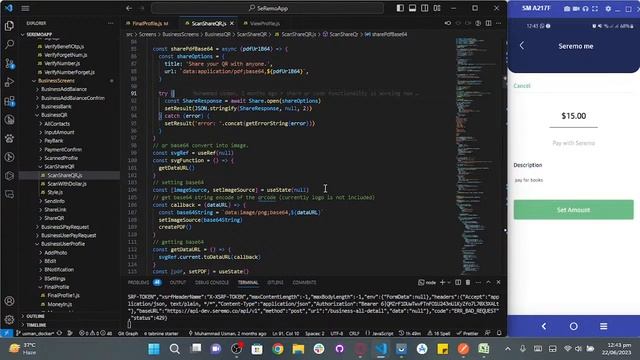Open FinalProfile1.js in explorer
The width and height of the screenshot is (640, 360).
(x=63, y=296)
